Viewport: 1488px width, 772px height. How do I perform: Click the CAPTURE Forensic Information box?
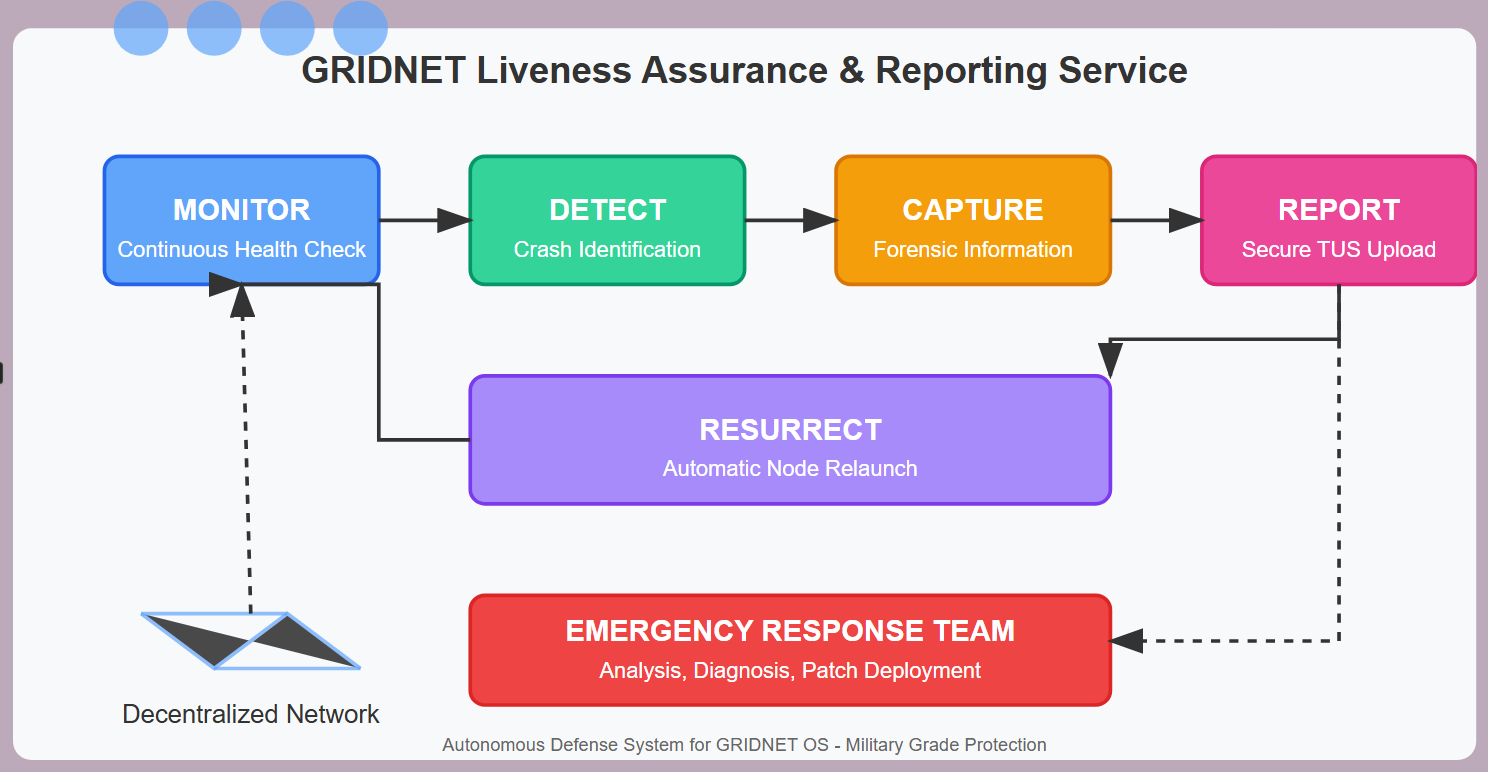click(x=973, y=220)
